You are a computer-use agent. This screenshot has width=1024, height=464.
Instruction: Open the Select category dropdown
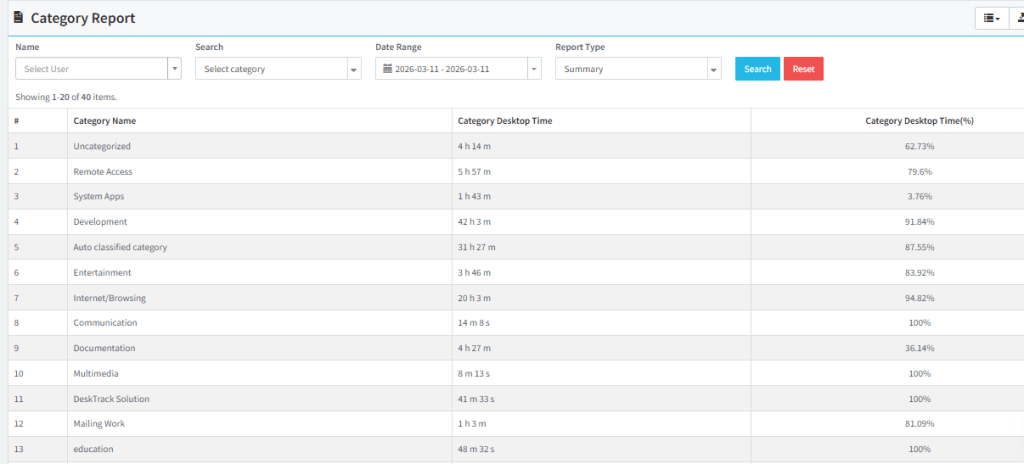[x=278, y=69]
